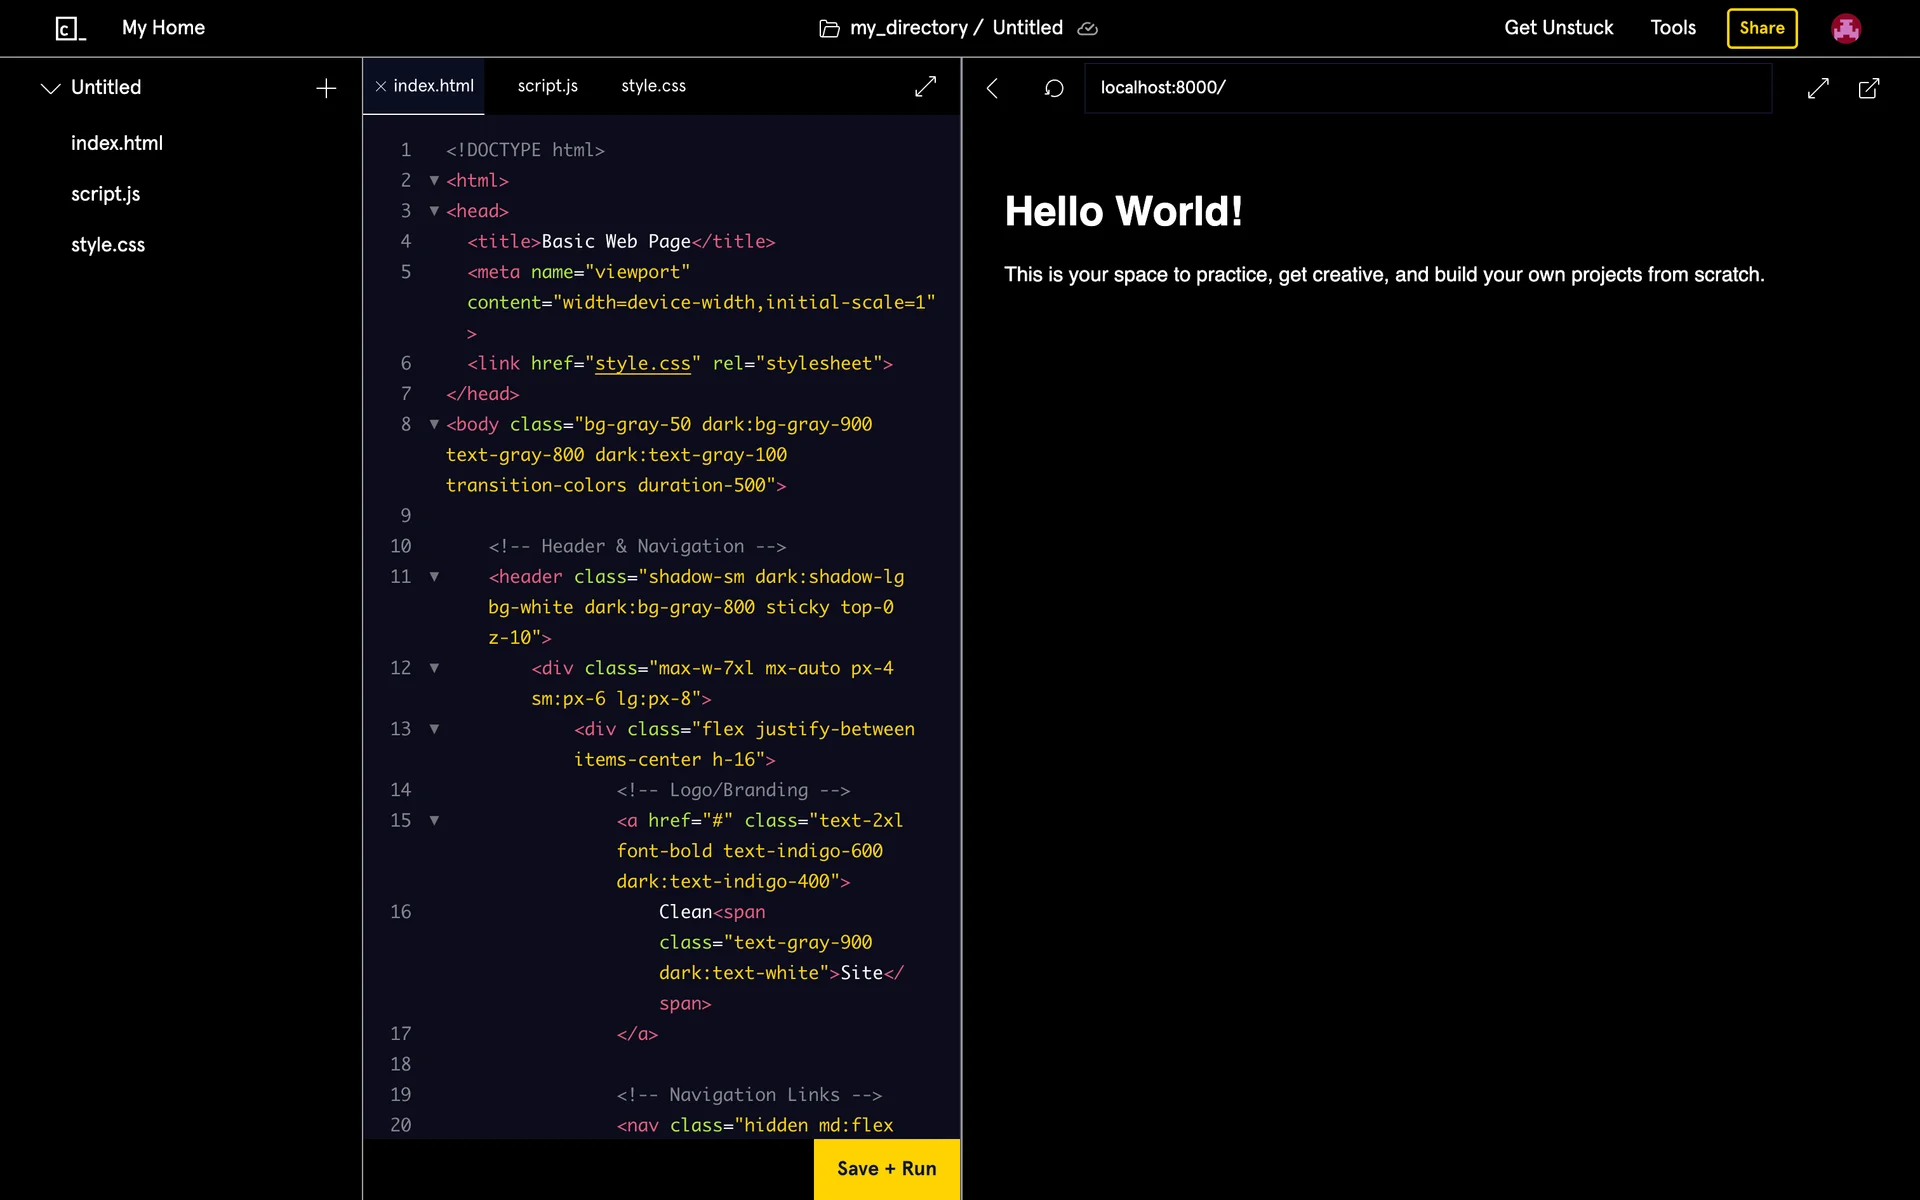Open preview in new window
Image resolution: width=1920 pixels, height=1200 pixels.
coord(1868,88)
